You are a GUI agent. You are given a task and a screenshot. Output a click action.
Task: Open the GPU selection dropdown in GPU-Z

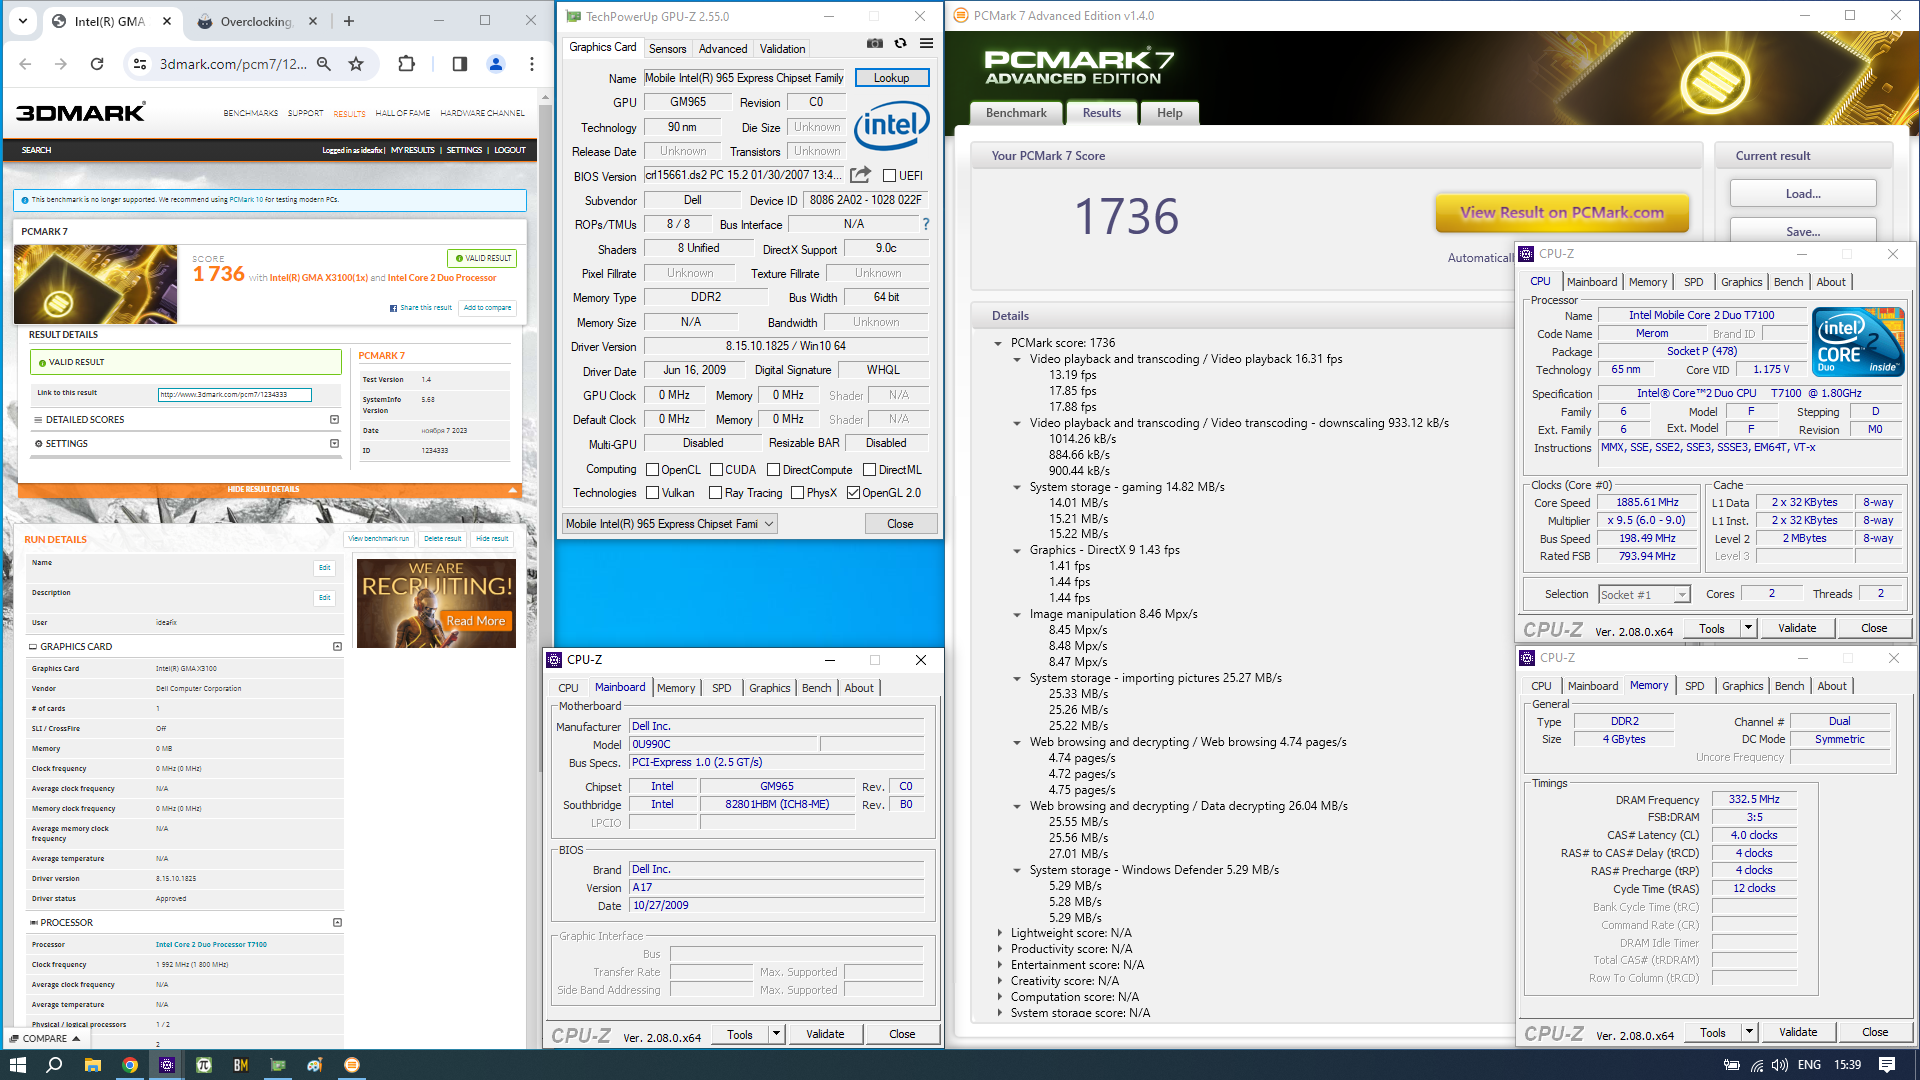click(669, 524)
